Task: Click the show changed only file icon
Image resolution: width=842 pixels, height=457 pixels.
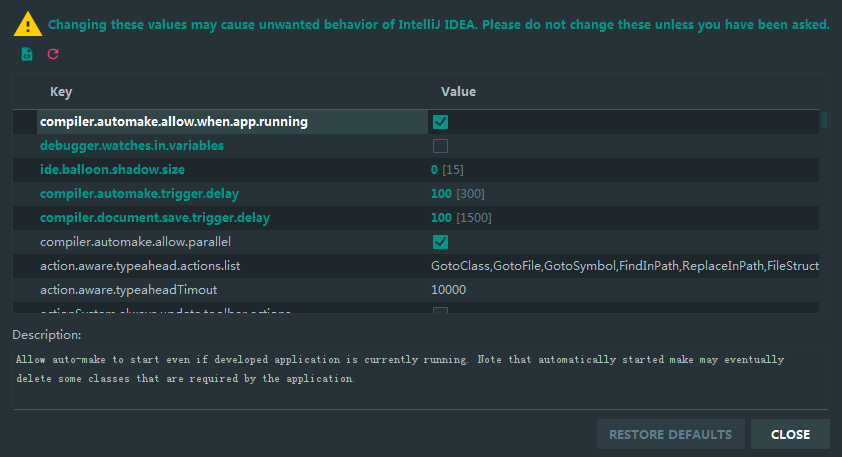Action: click(26, 54)
